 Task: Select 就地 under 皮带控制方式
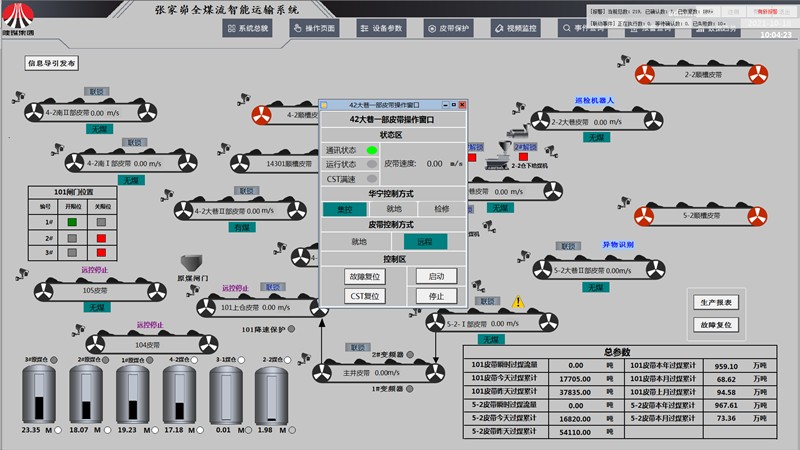click(x=359, y=241)
